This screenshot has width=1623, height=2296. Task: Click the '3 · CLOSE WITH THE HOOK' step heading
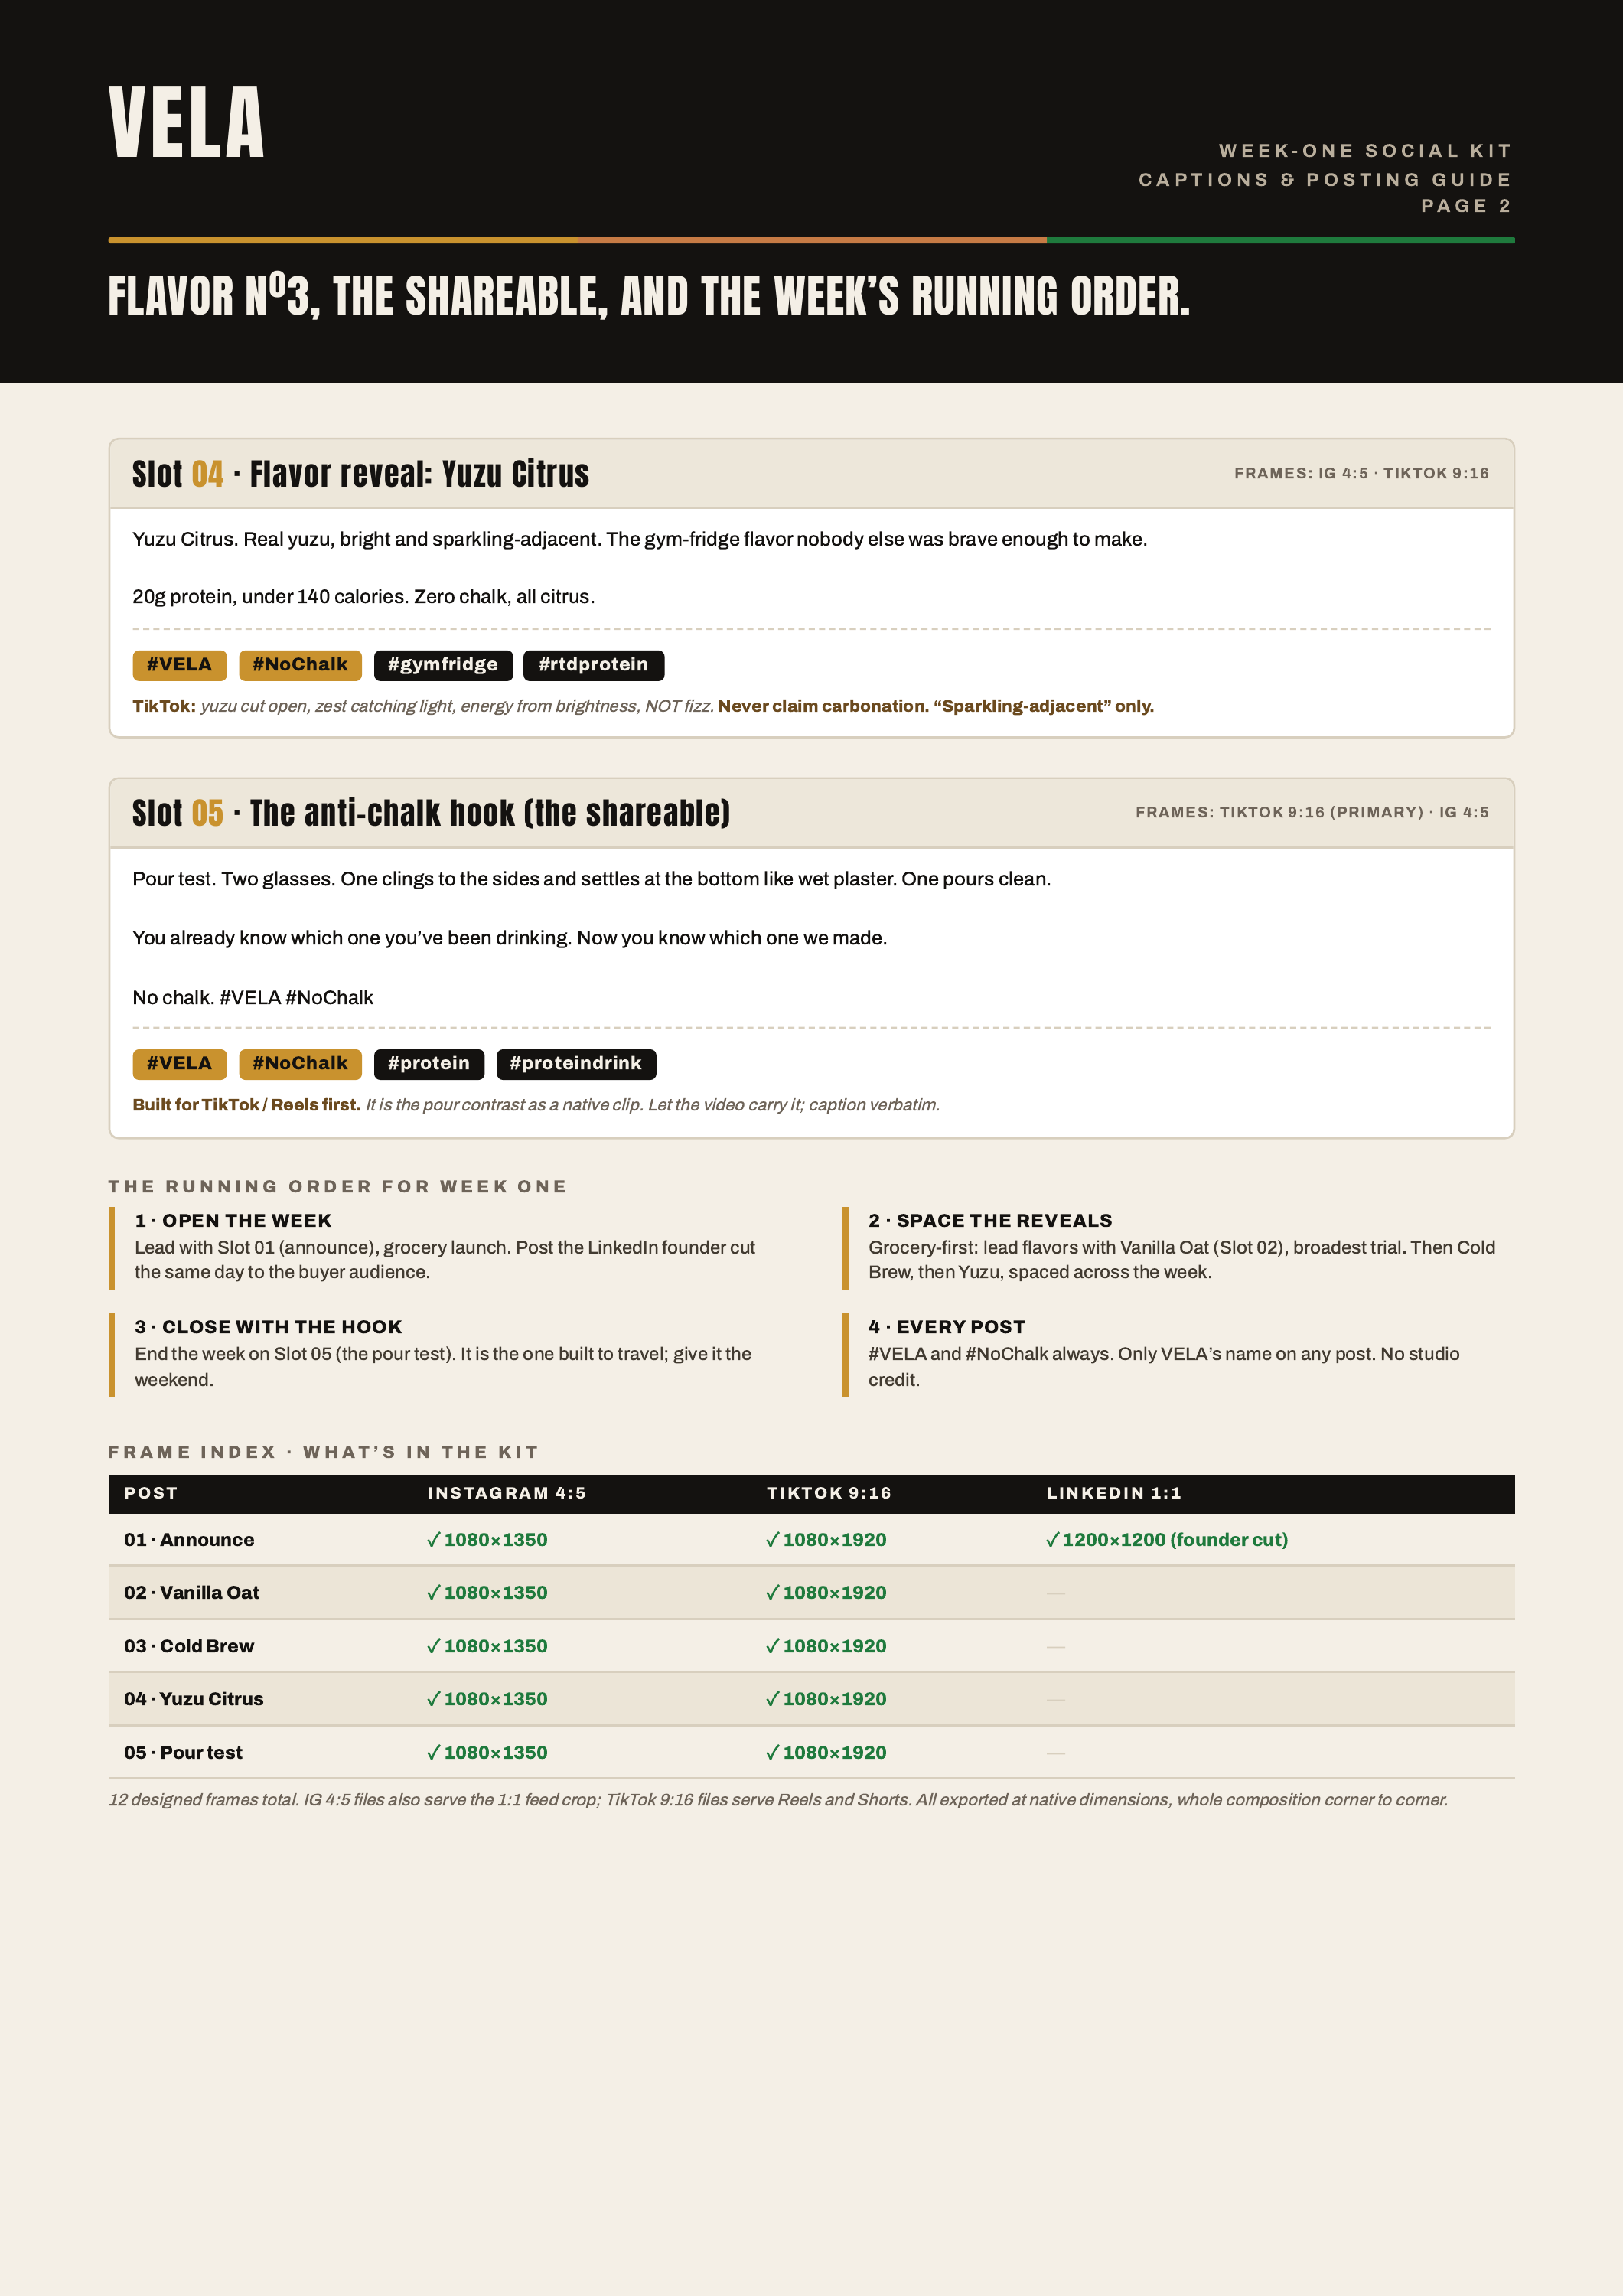268,1327
